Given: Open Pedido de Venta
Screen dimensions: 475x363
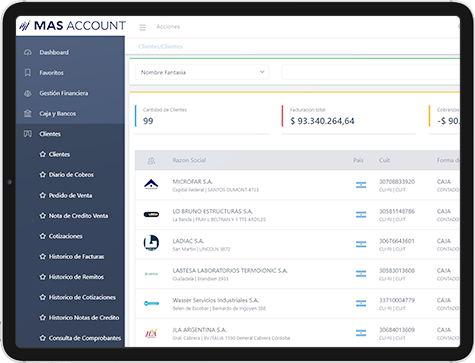Looking at the screenshot, I should (70, 195).
